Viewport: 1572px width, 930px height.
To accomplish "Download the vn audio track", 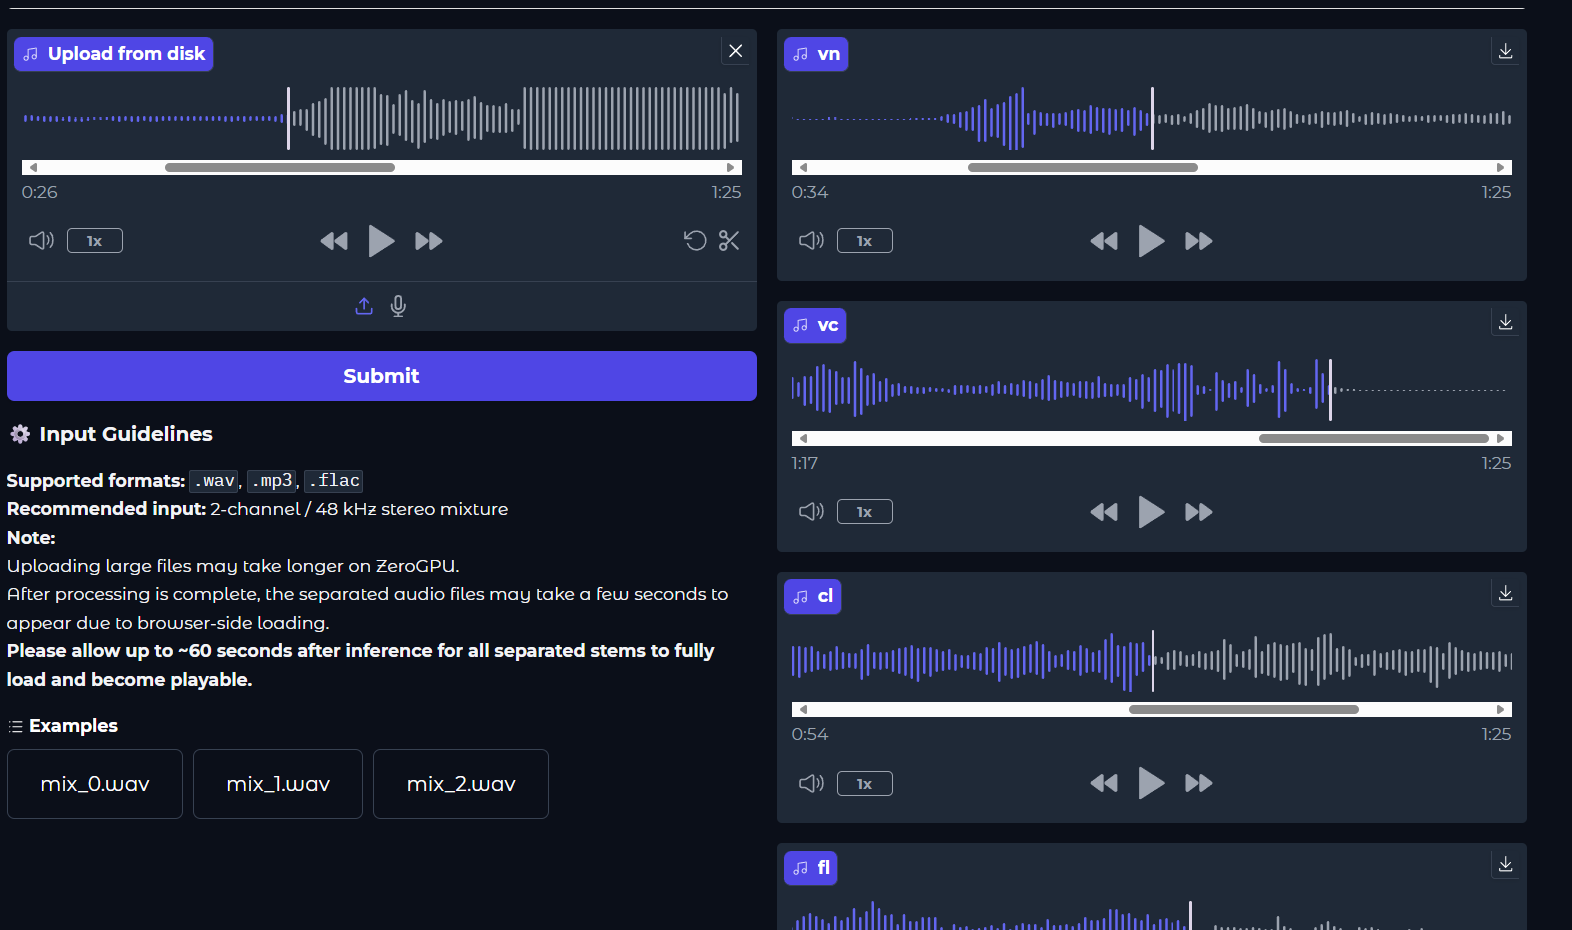I will tap(1505, 51).
